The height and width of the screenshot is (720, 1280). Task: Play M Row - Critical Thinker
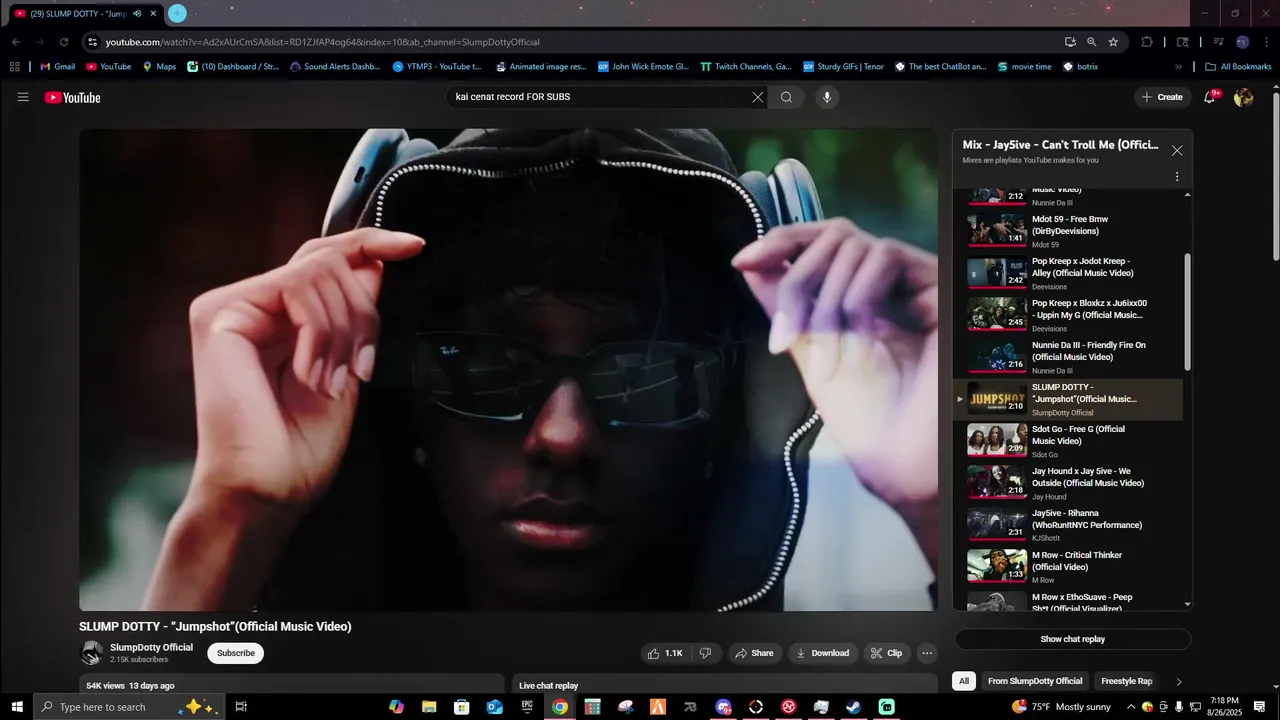tap(1070, 566)
